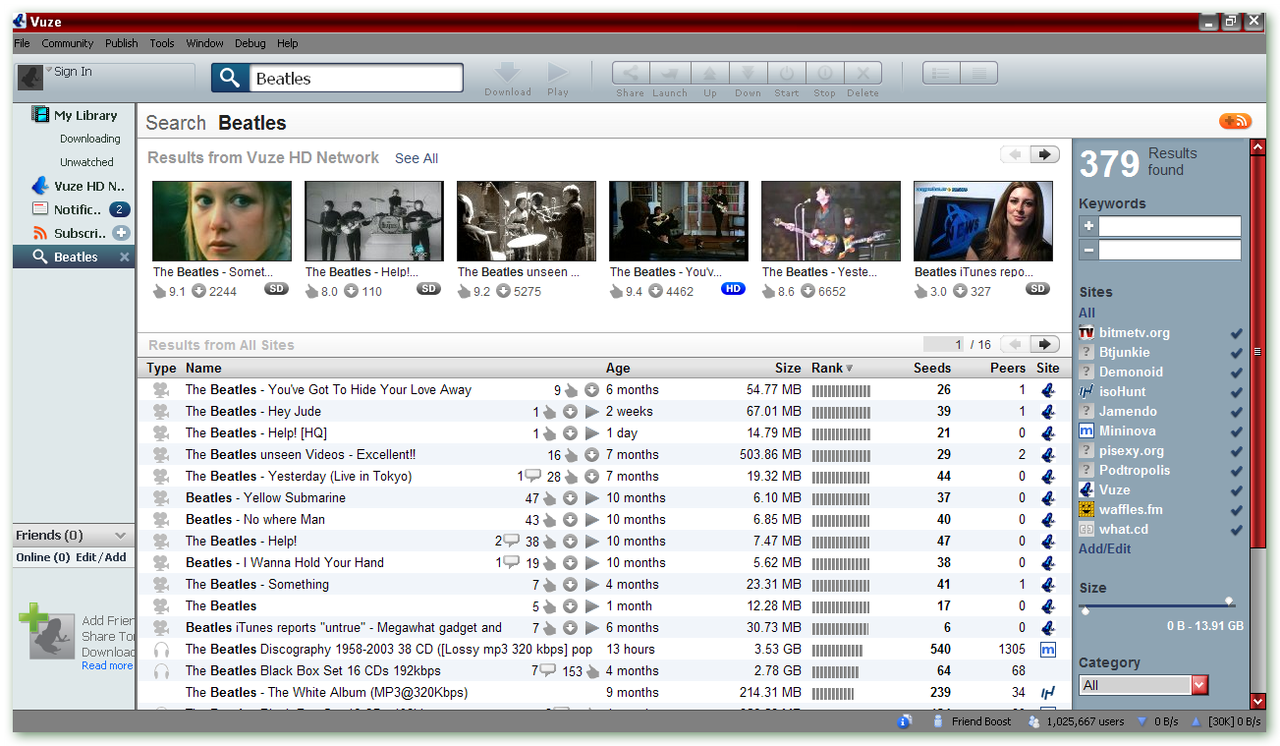This screenshot has width=1280, height=746.
Task: Click the Size slider's left handle
Action: (x=1085, y=611)
